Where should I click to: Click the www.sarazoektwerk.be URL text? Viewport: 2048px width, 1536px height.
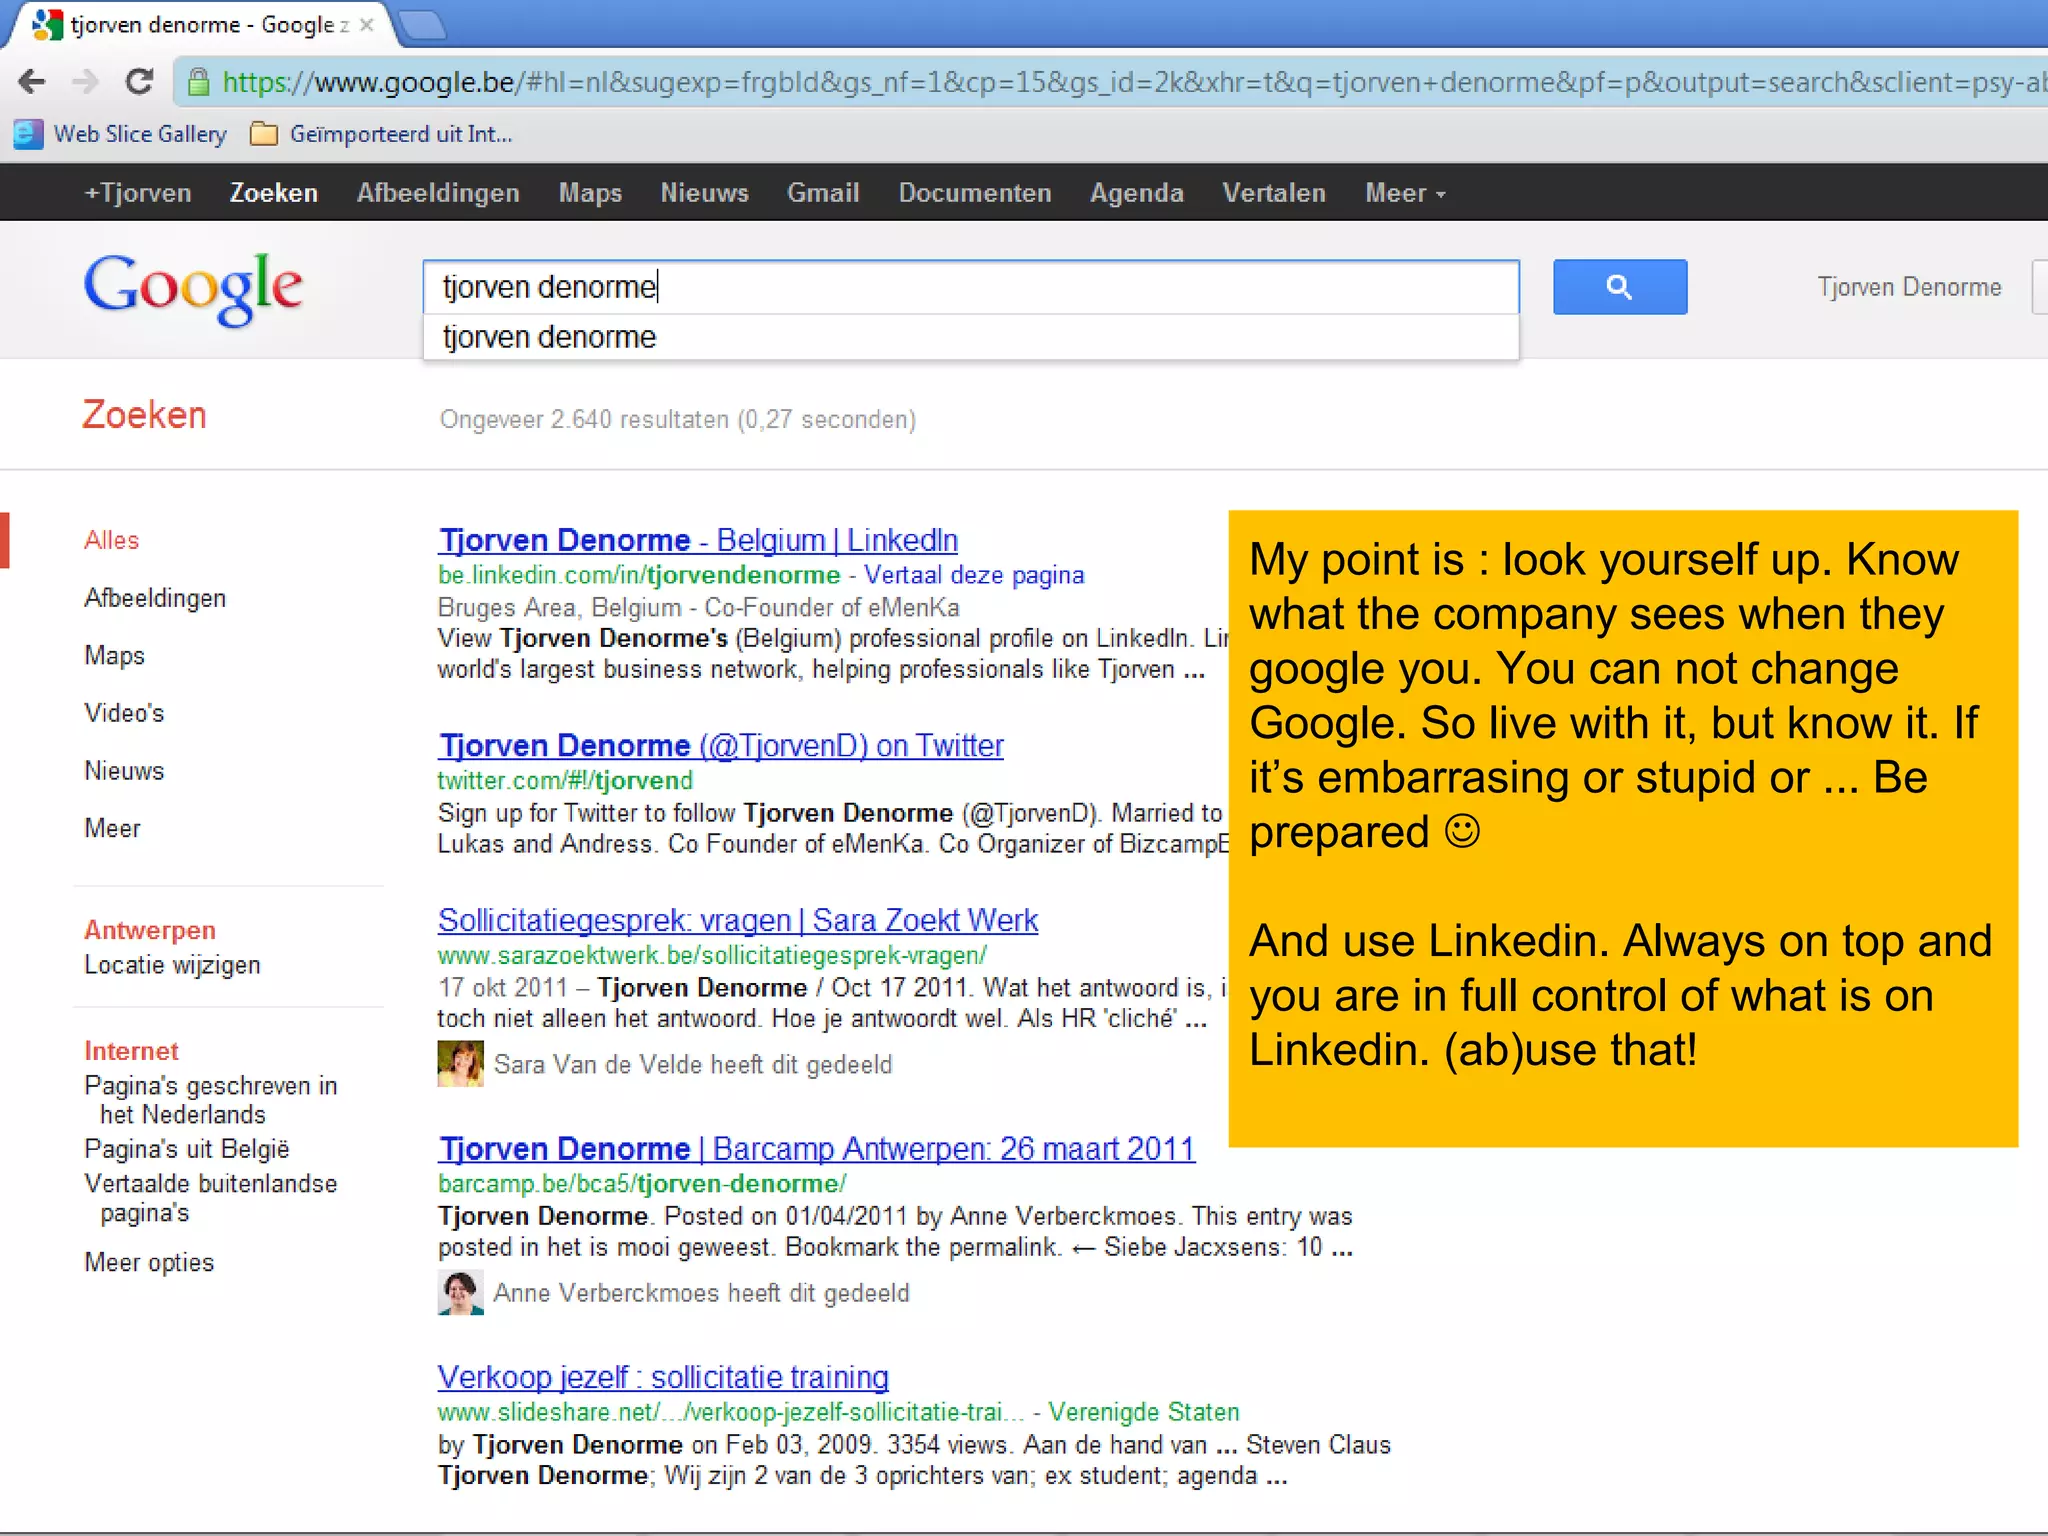(x=712, y=955)
